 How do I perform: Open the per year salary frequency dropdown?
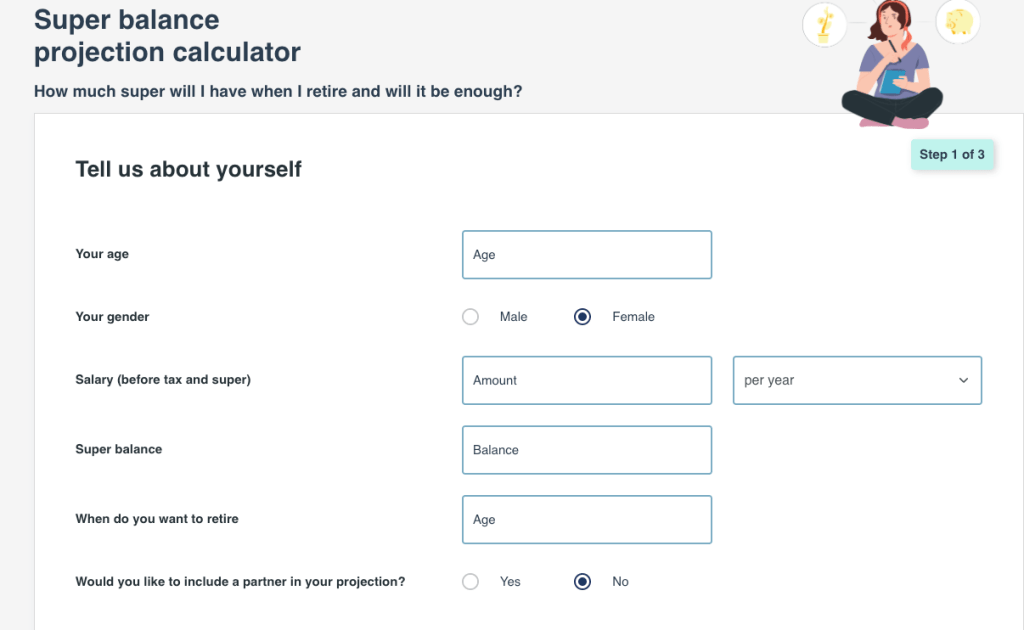[x=857, y=380]
